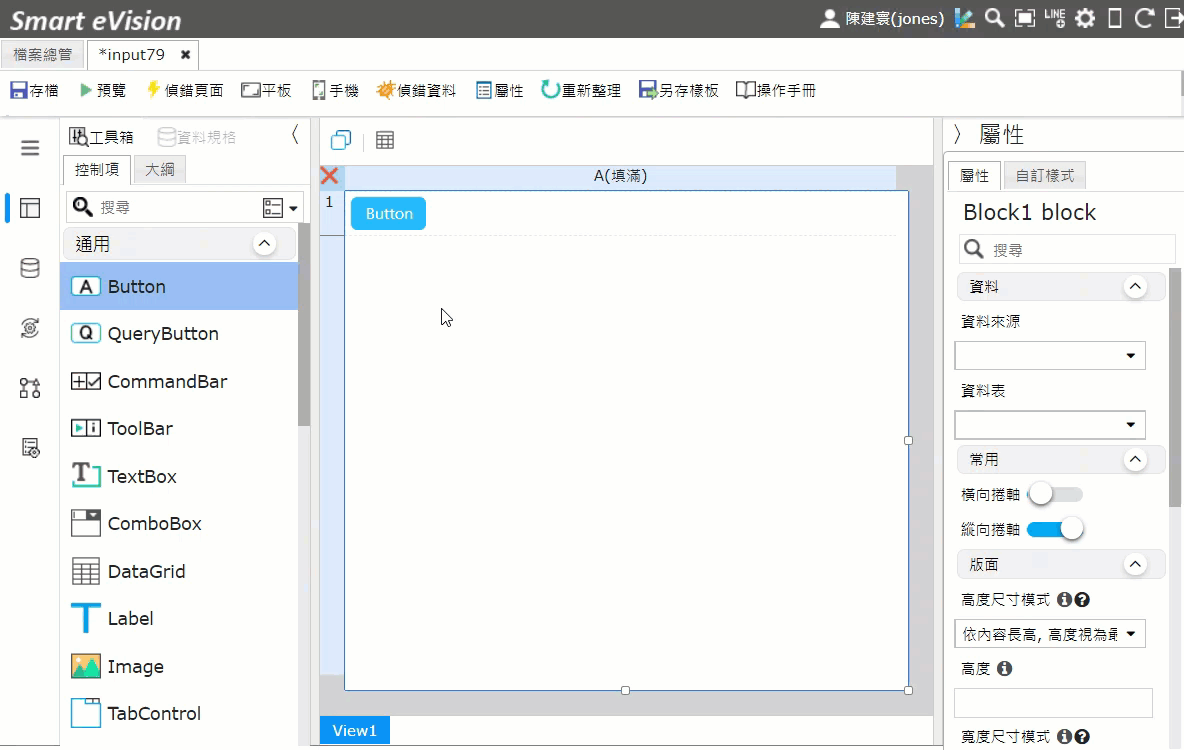This screenshot has height=750, width=1184.
Task: Open the hamburger menu in sidebar
Action: 30,148
